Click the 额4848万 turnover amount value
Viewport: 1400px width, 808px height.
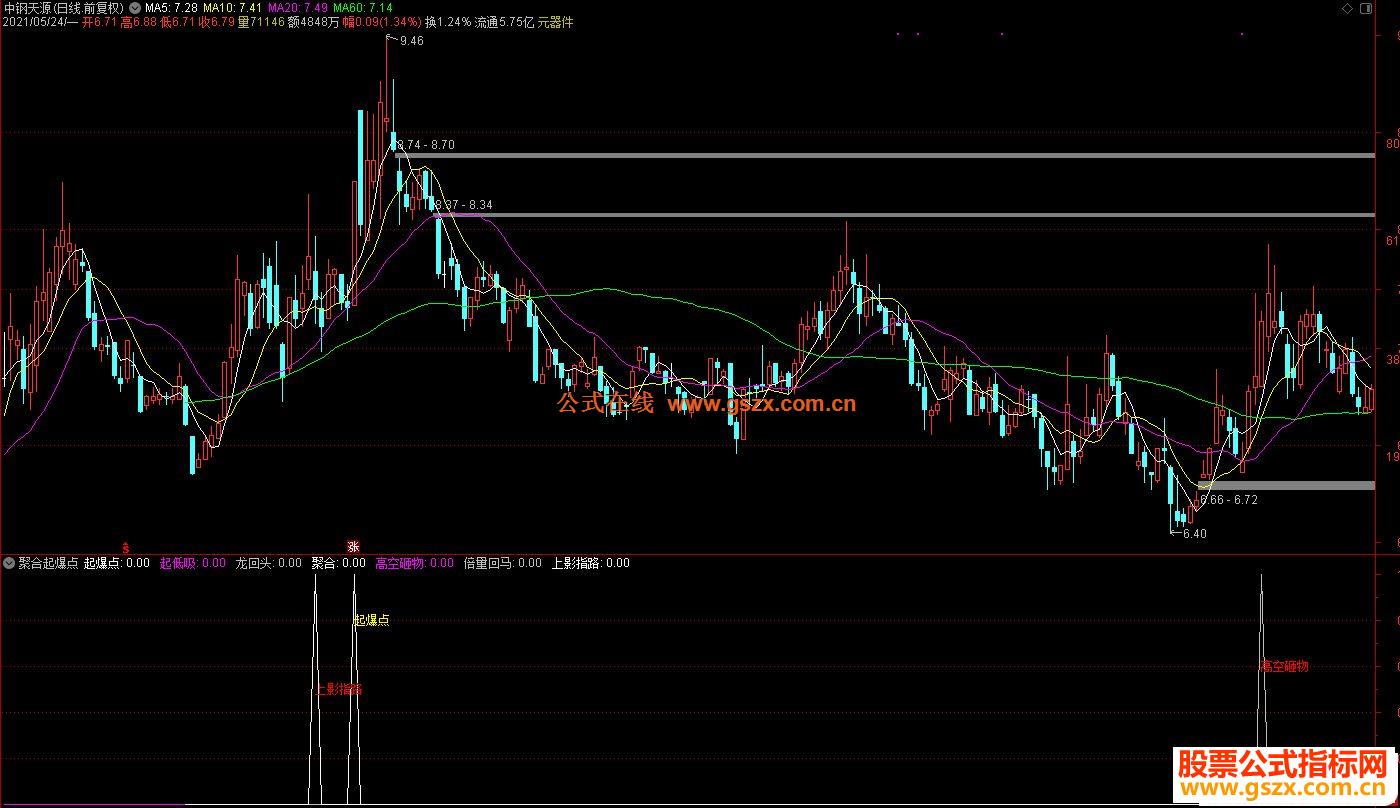(313, 22)
